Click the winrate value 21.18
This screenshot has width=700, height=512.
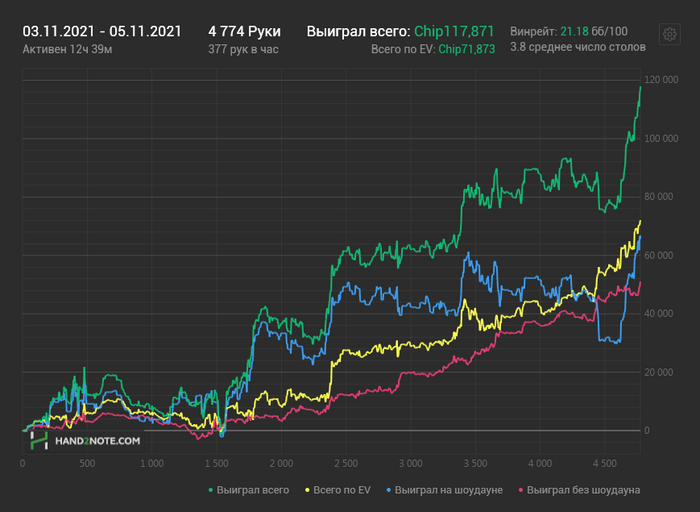tap(574, 32)
